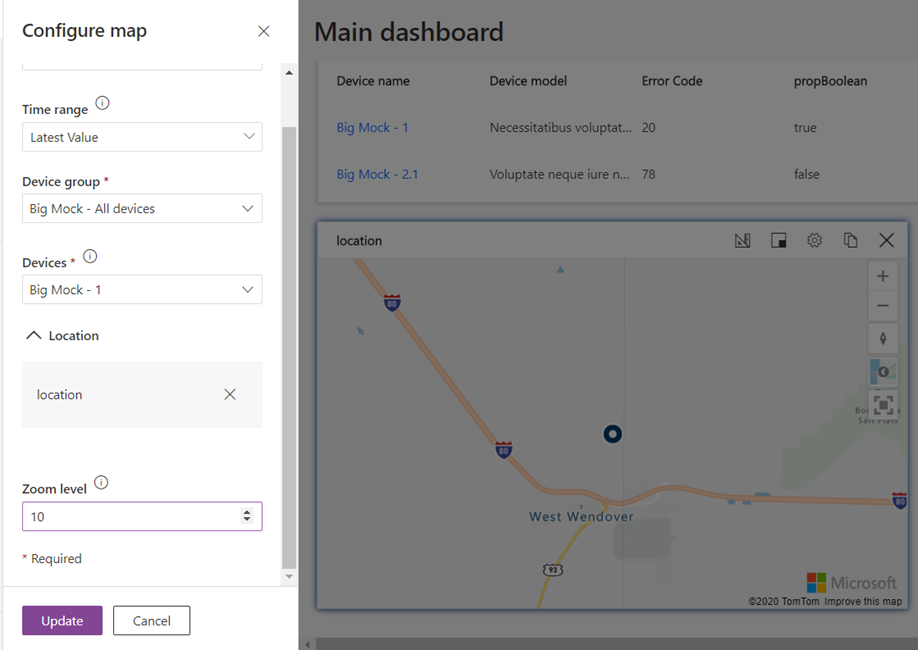Image resolution: width=918 pixels, height=650 pixels.
Task: Click the West Wendover map label
Action: point(581,516)
